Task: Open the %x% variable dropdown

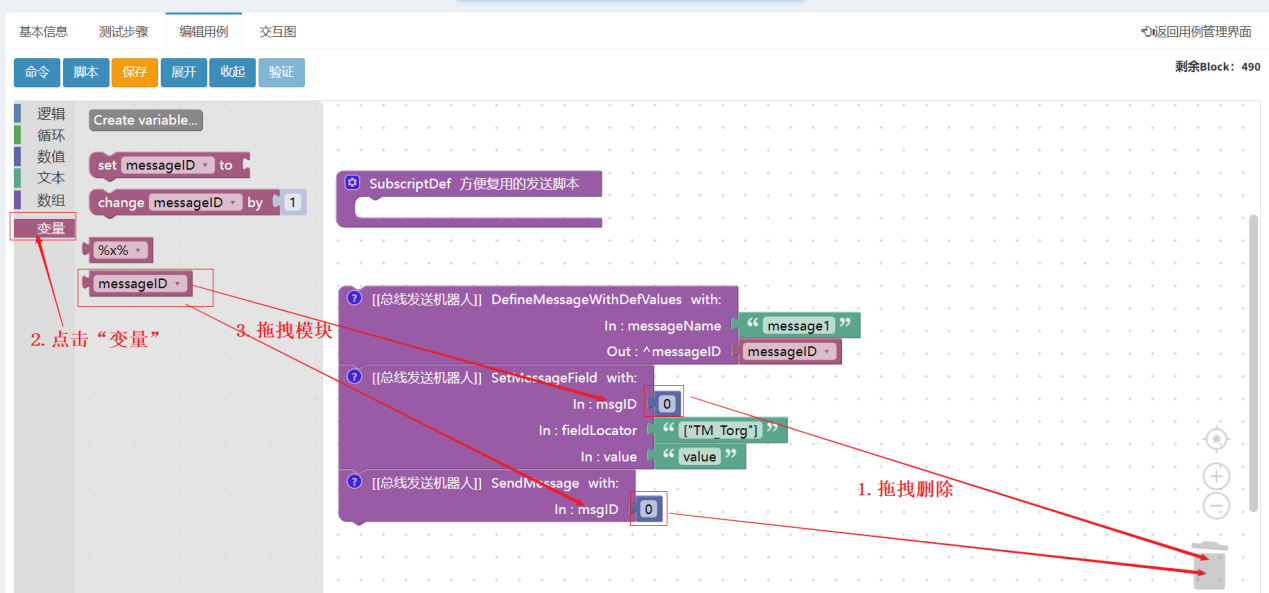Action: 120,250
